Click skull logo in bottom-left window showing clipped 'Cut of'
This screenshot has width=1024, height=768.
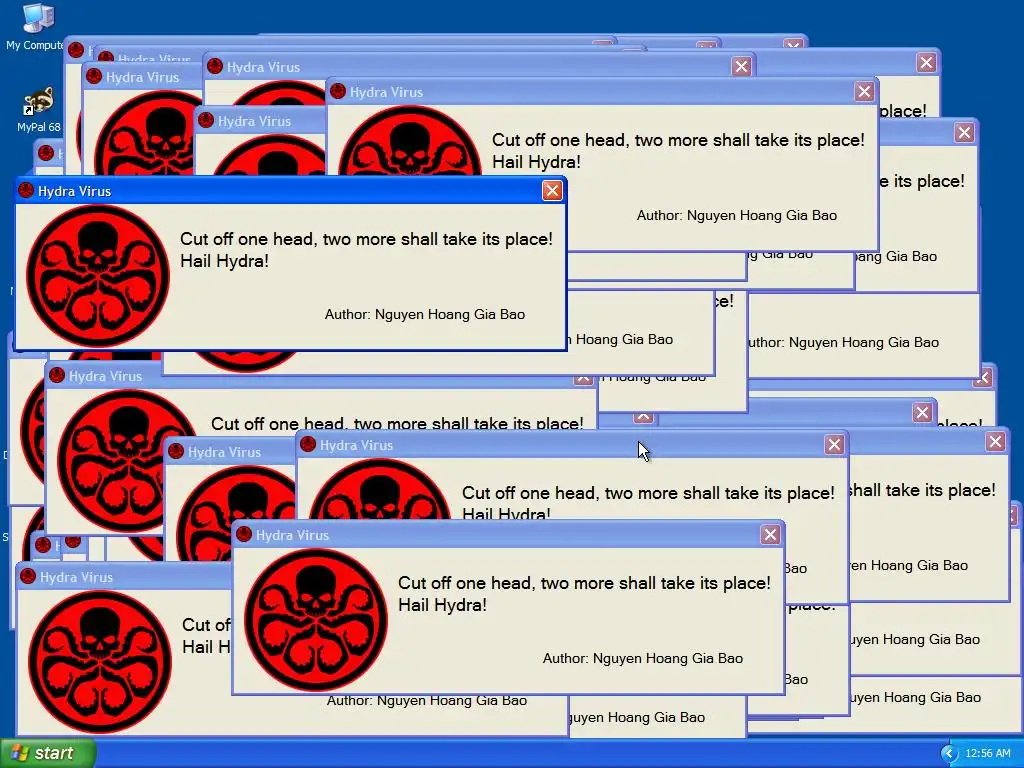(x=100, y=662)
